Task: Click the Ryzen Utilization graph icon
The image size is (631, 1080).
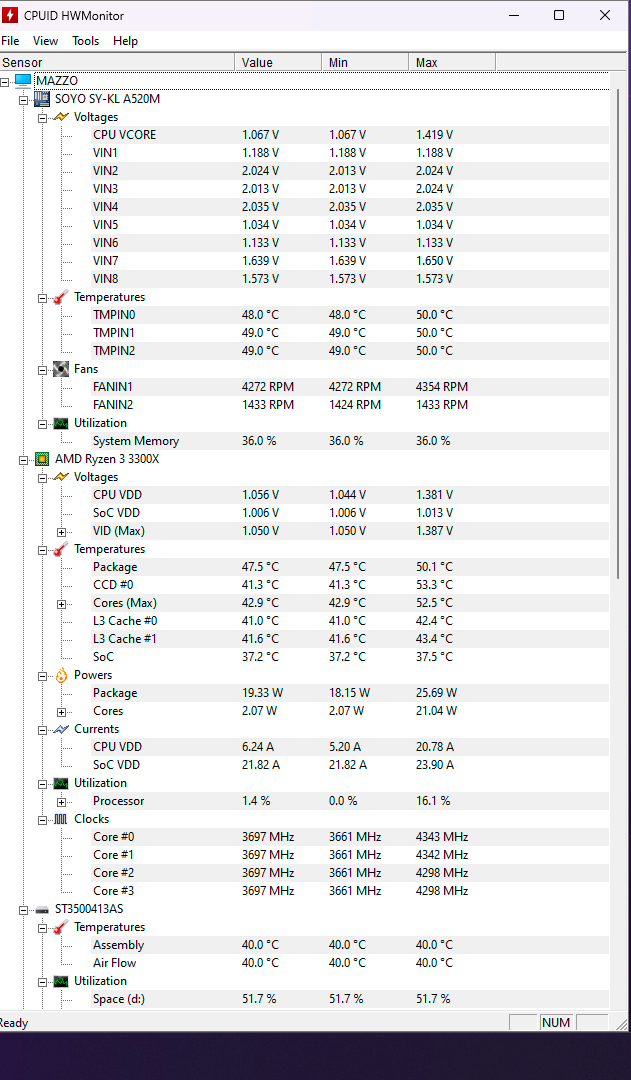Action: click(61, 783)
